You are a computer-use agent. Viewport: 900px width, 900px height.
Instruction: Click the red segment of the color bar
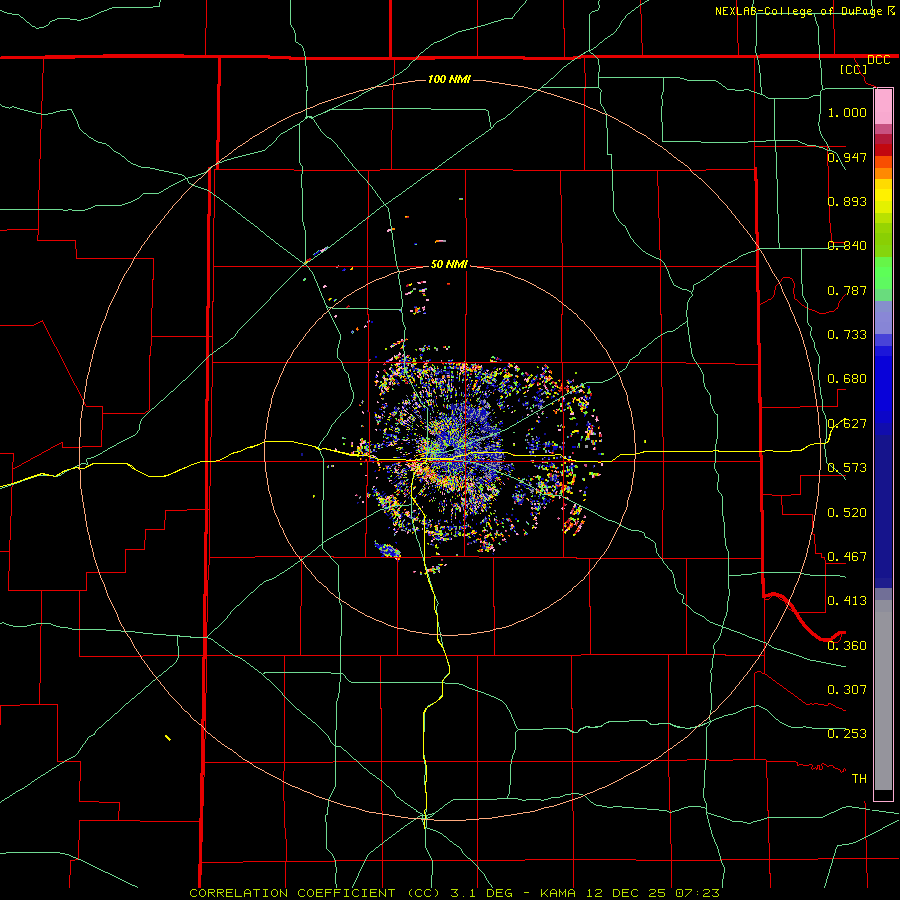point(883,150)
